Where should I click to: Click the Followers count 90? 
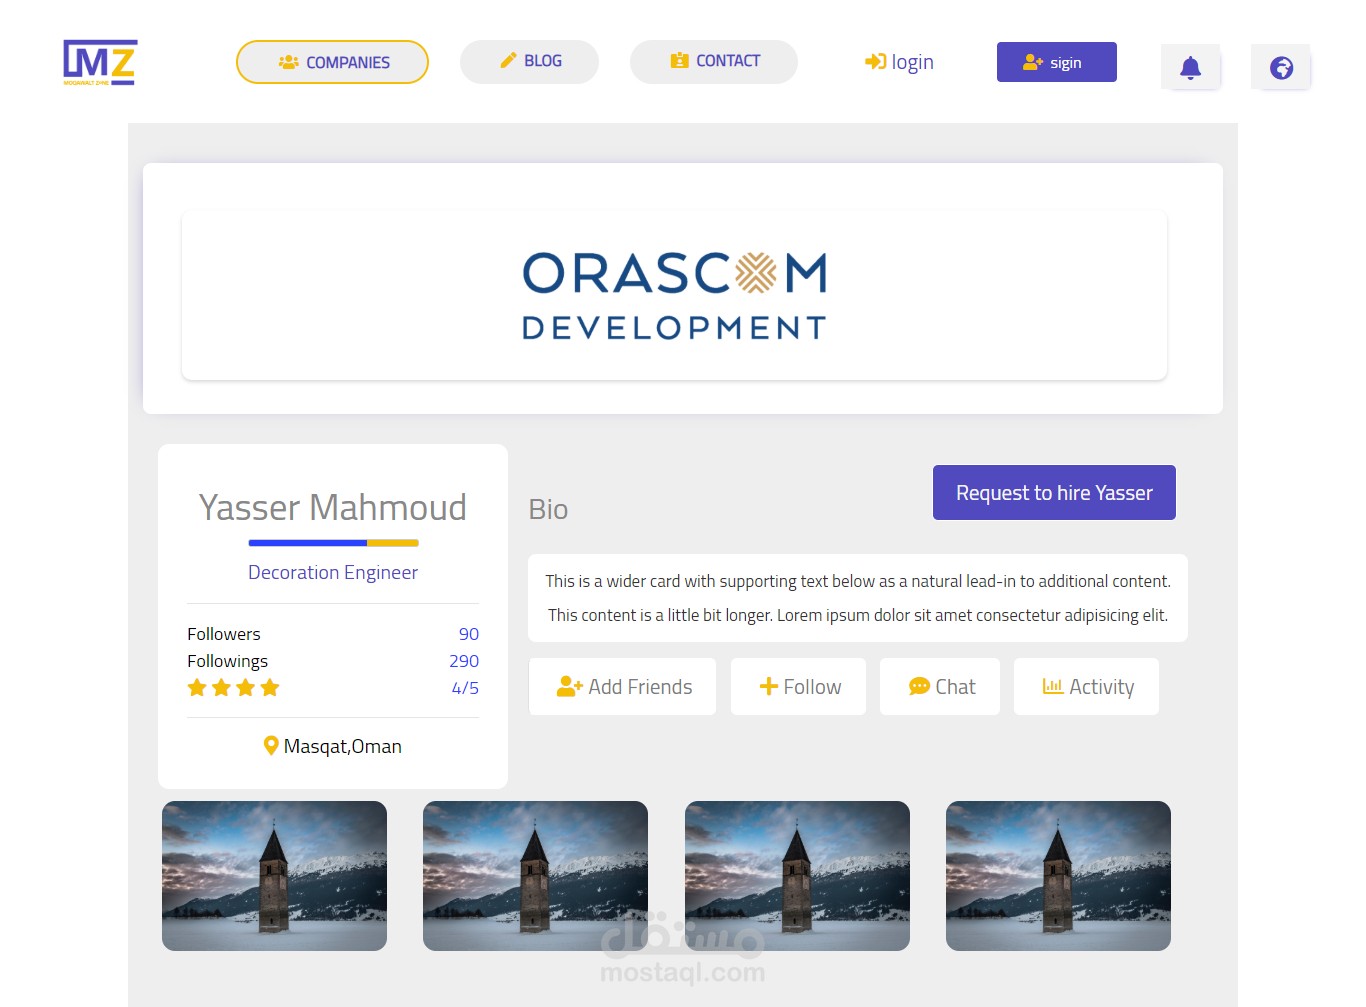click(469, 634)
